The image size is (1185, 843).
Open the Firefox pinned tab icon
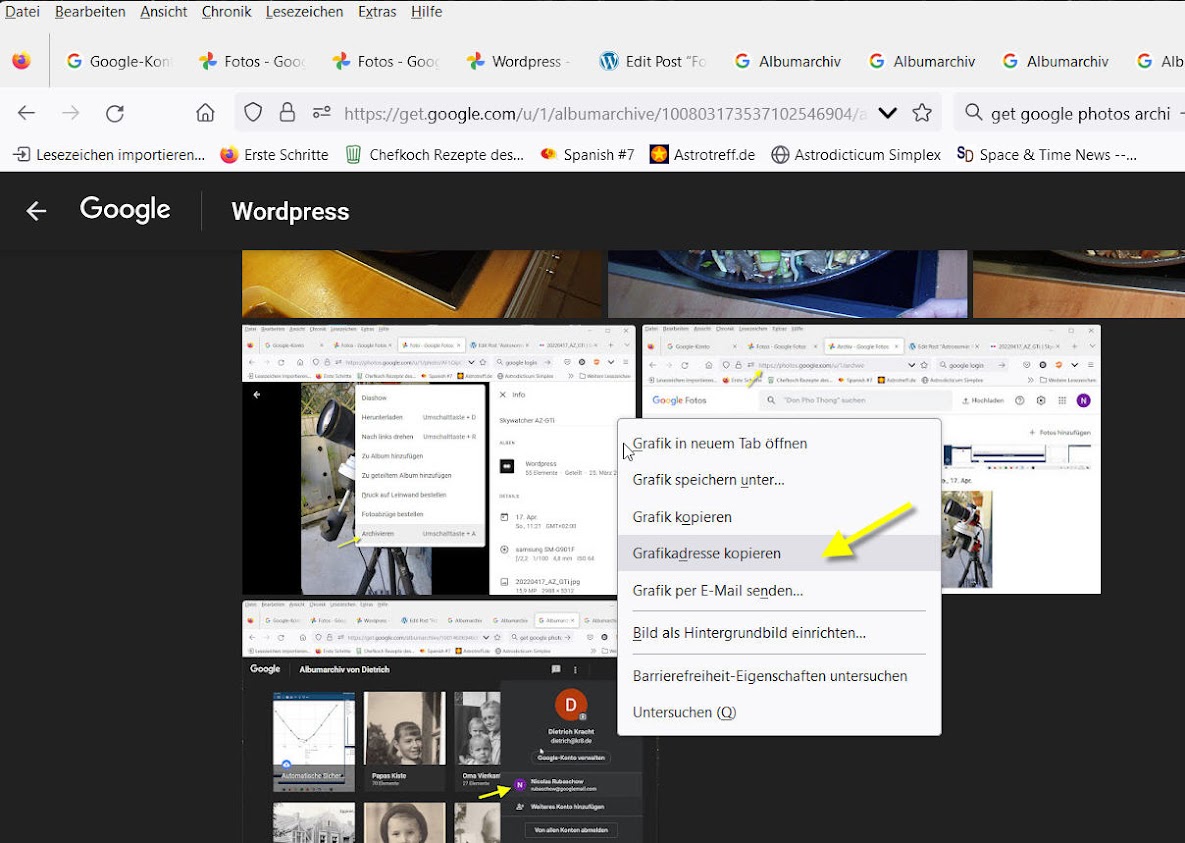coord(21,61)
